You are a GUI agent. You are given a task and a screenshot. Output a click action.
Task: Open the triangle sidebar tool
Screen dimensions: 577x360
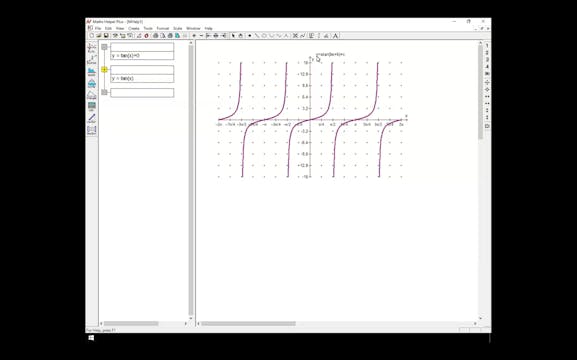click(92, 95)
